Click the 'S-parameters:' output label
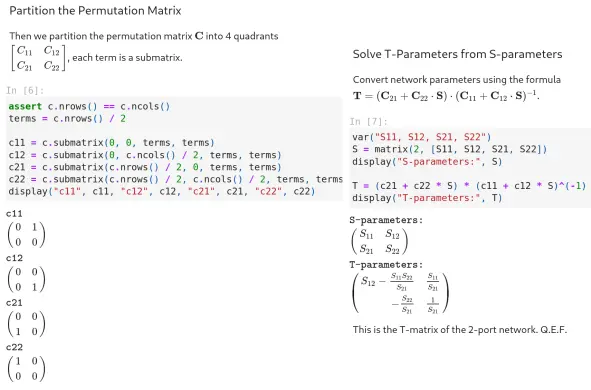The image size is (591, 390). (x=386, y=220)
